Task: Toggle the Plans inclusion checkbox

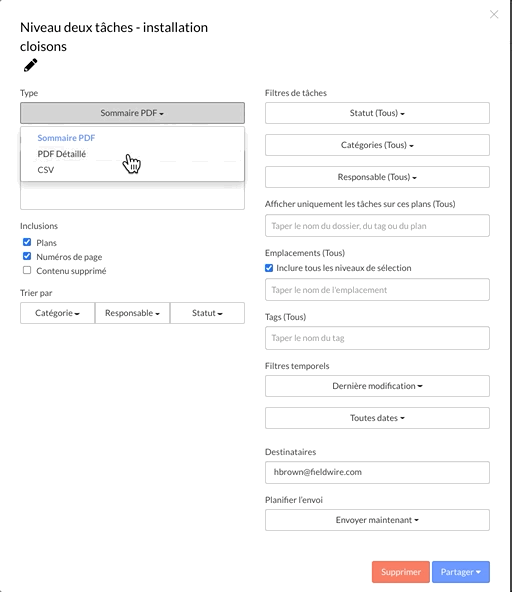Action: point(27,242)
